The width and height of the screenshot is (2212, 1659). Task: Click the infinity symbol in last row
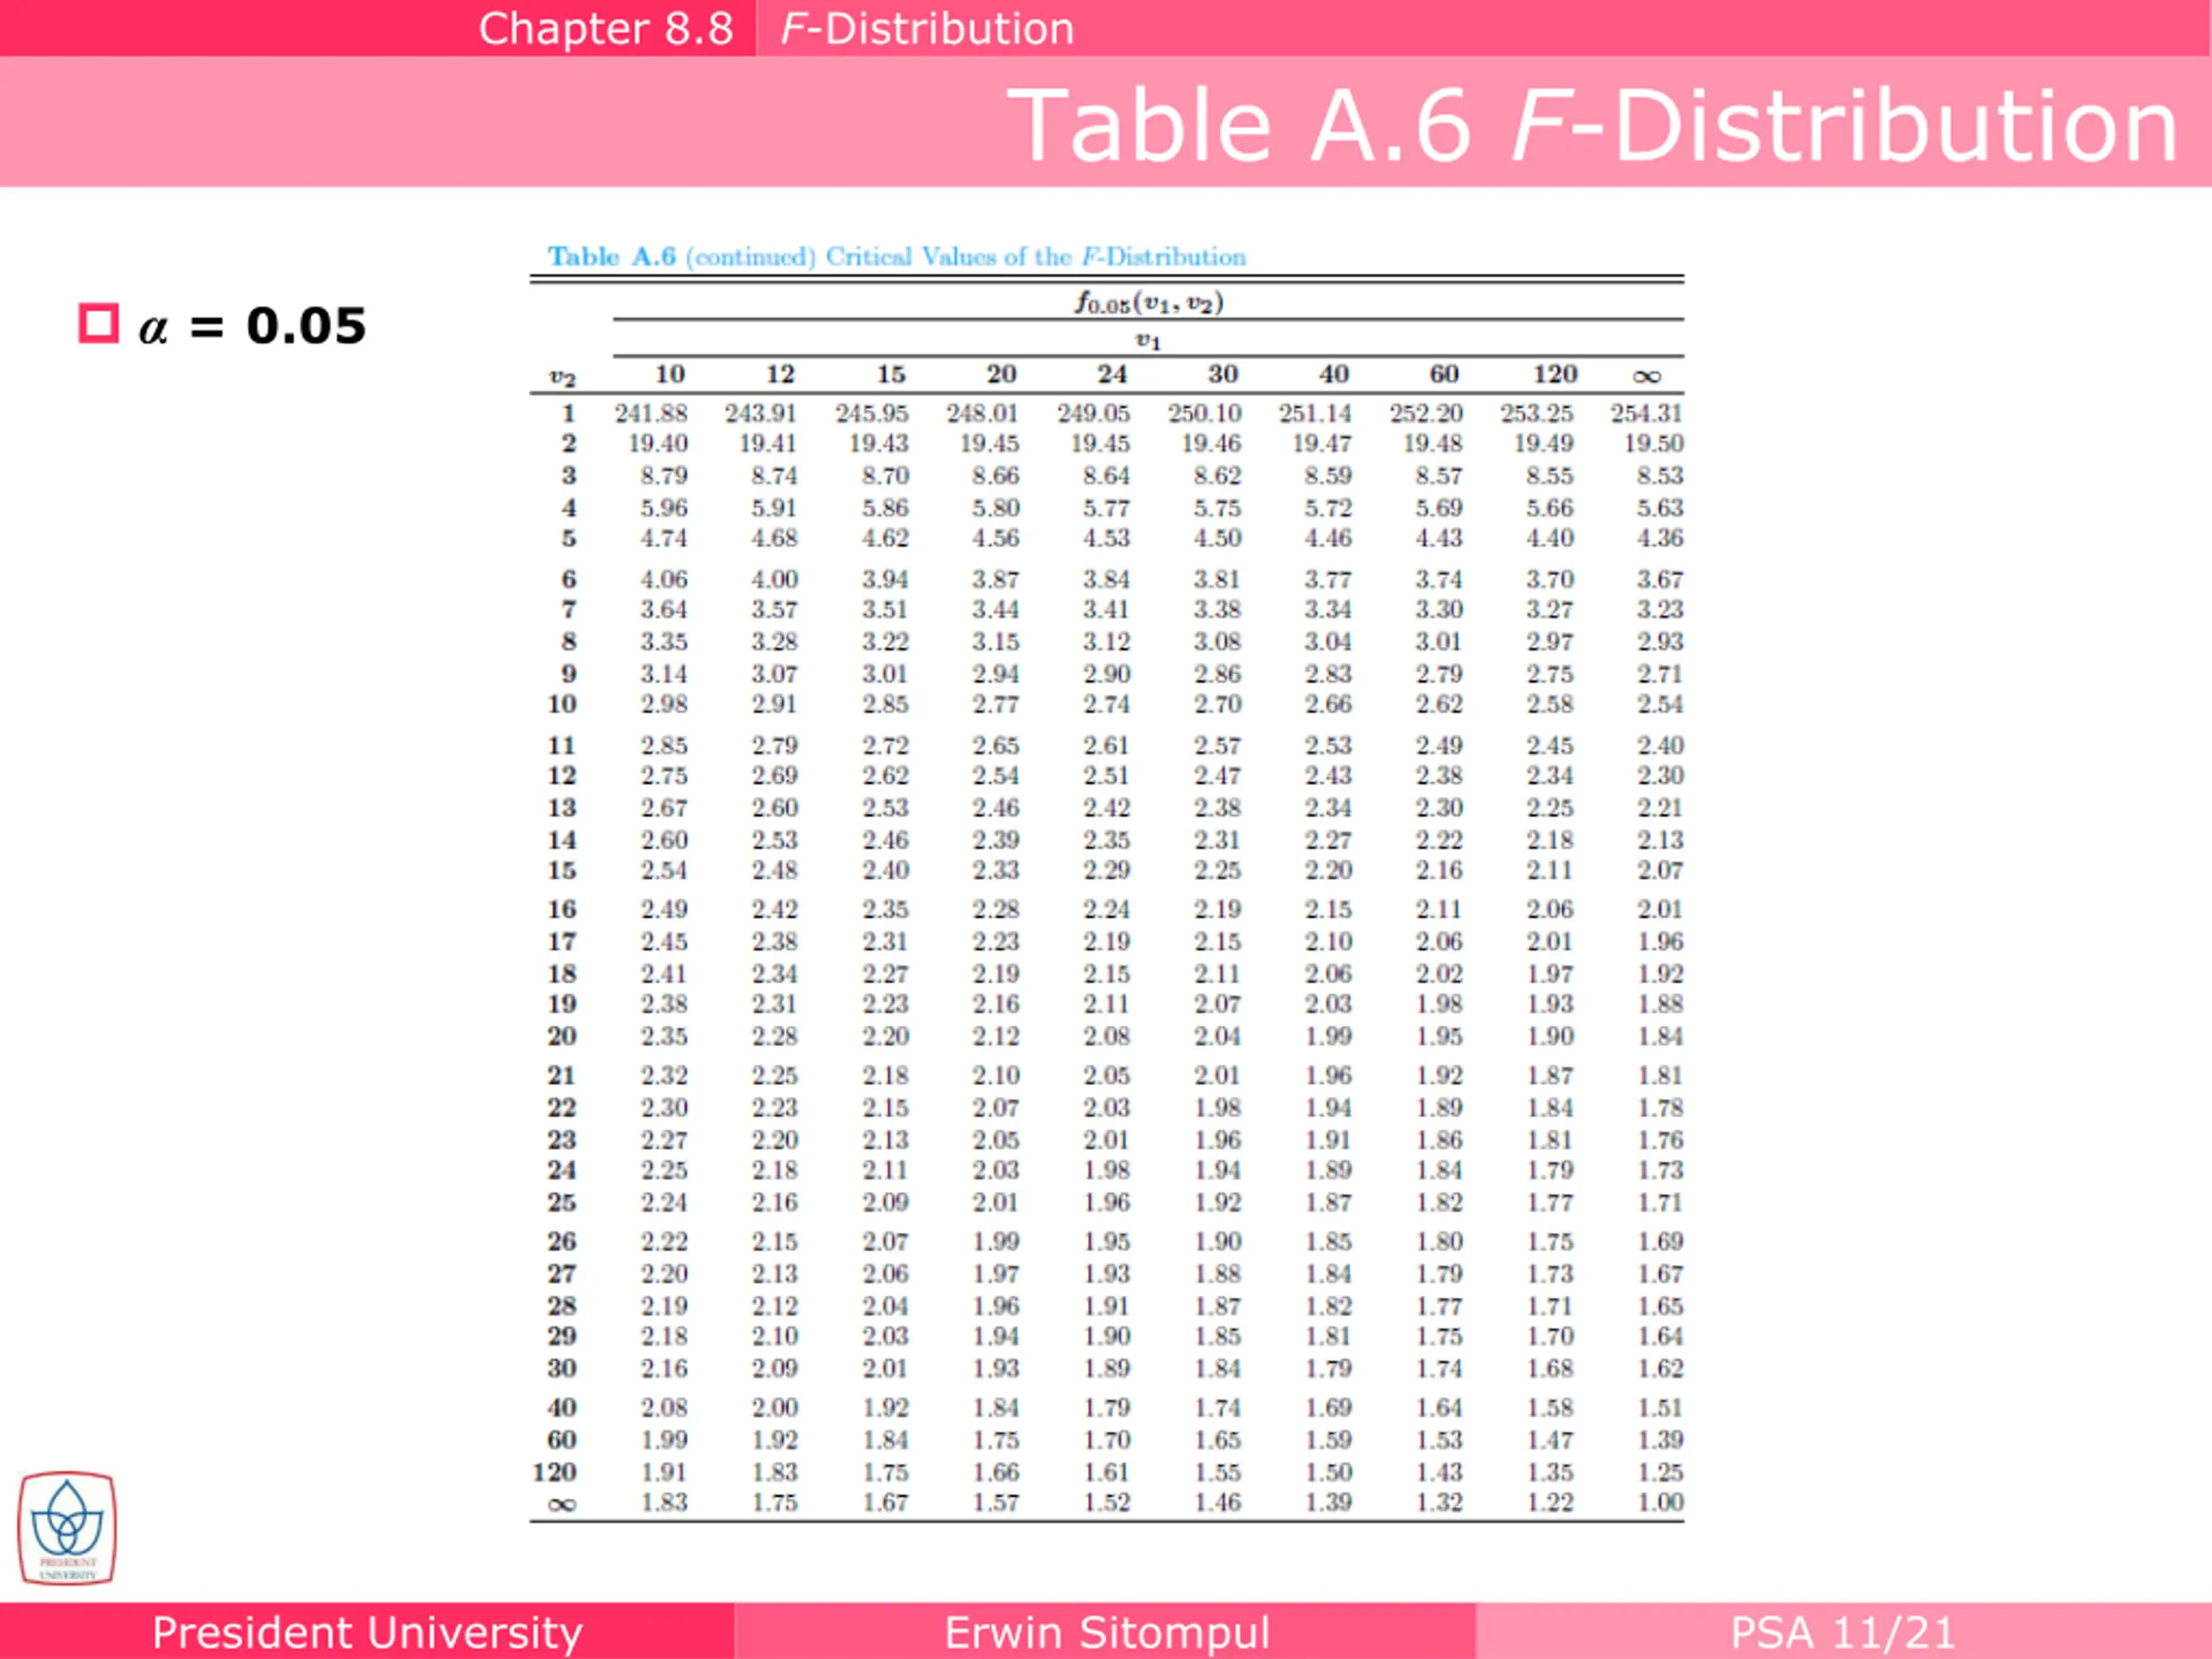point(562,1504)
